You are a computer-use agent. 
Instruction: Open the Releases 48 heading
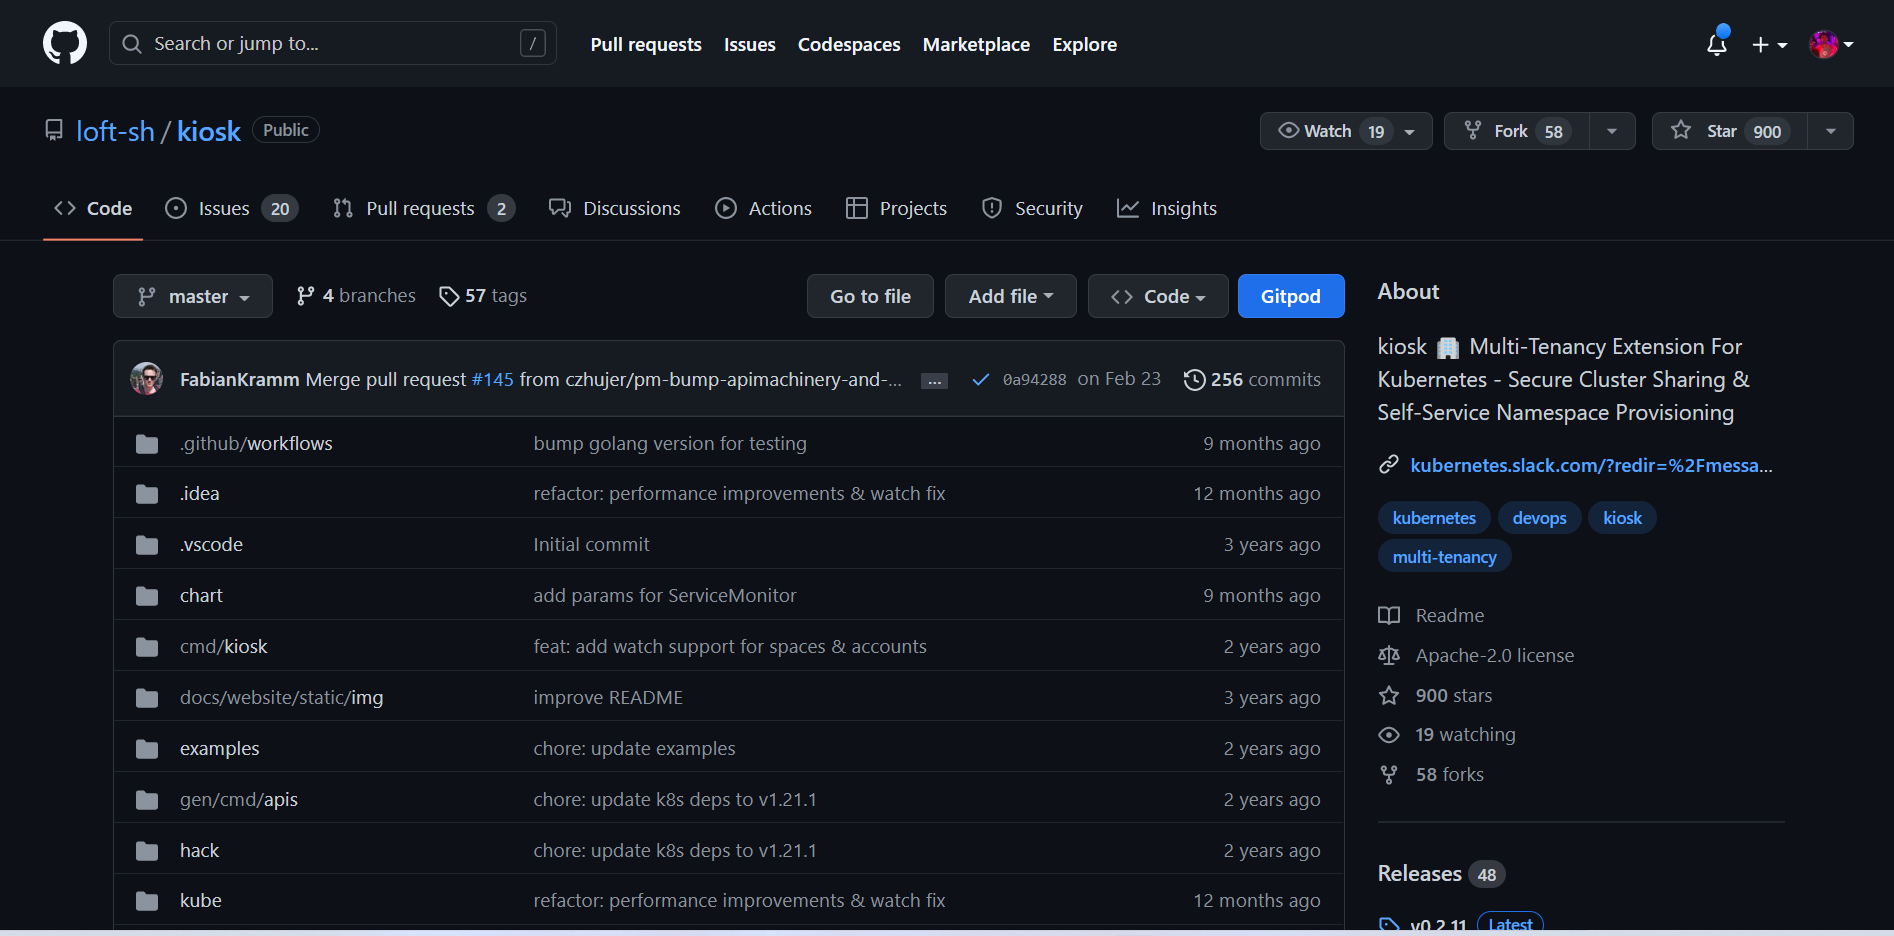(1441, 874)
